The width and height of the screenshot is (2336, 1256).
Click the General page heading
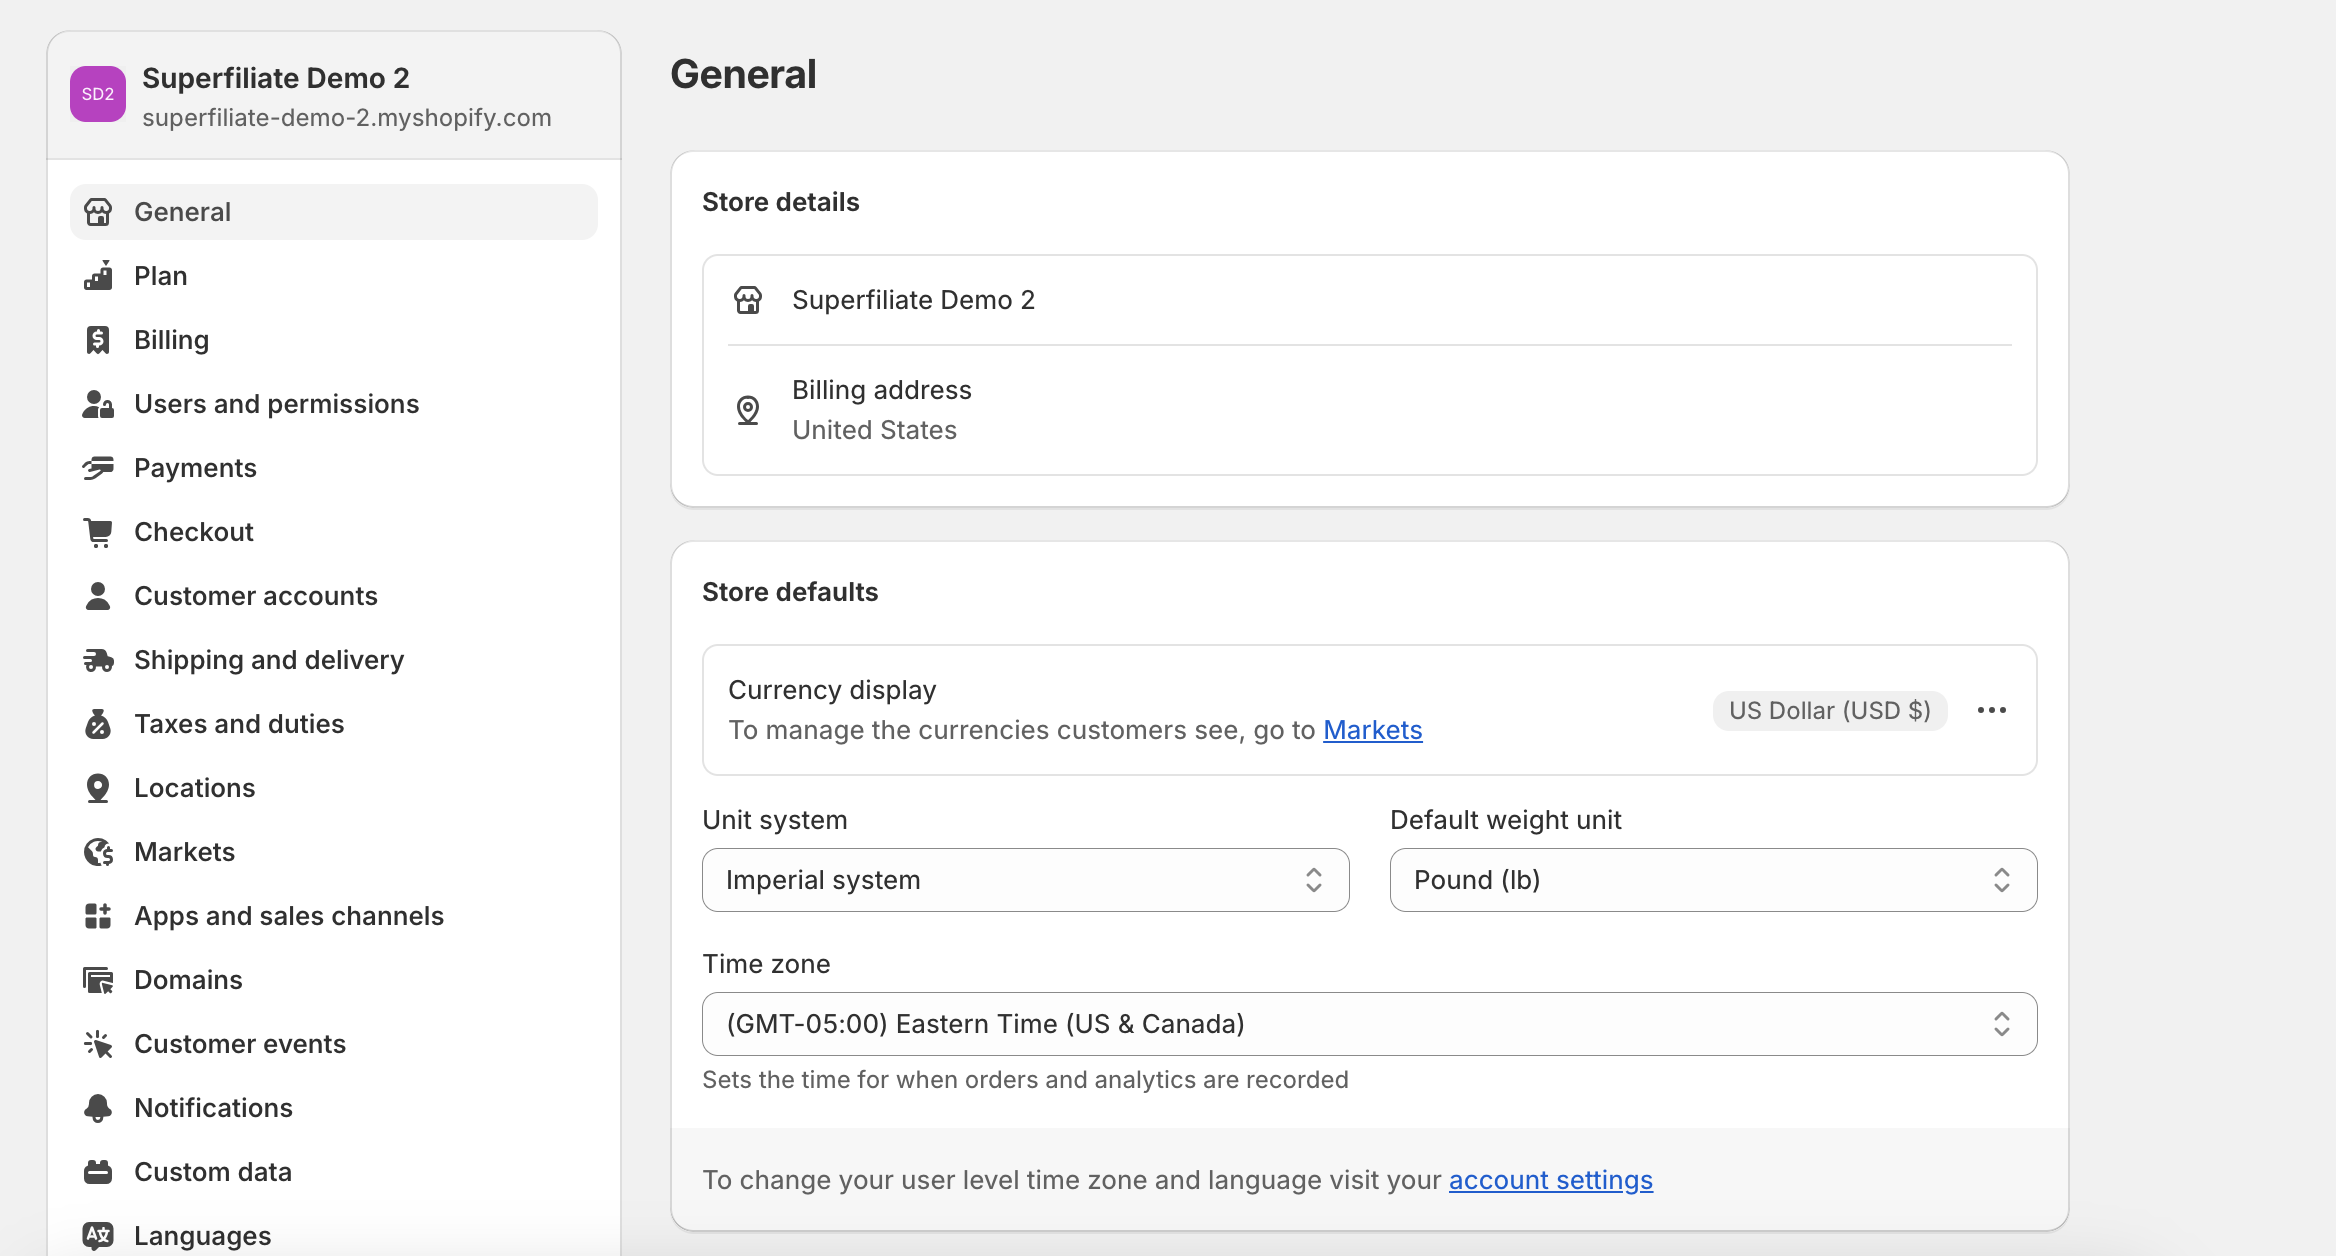(x=743, y=74)
